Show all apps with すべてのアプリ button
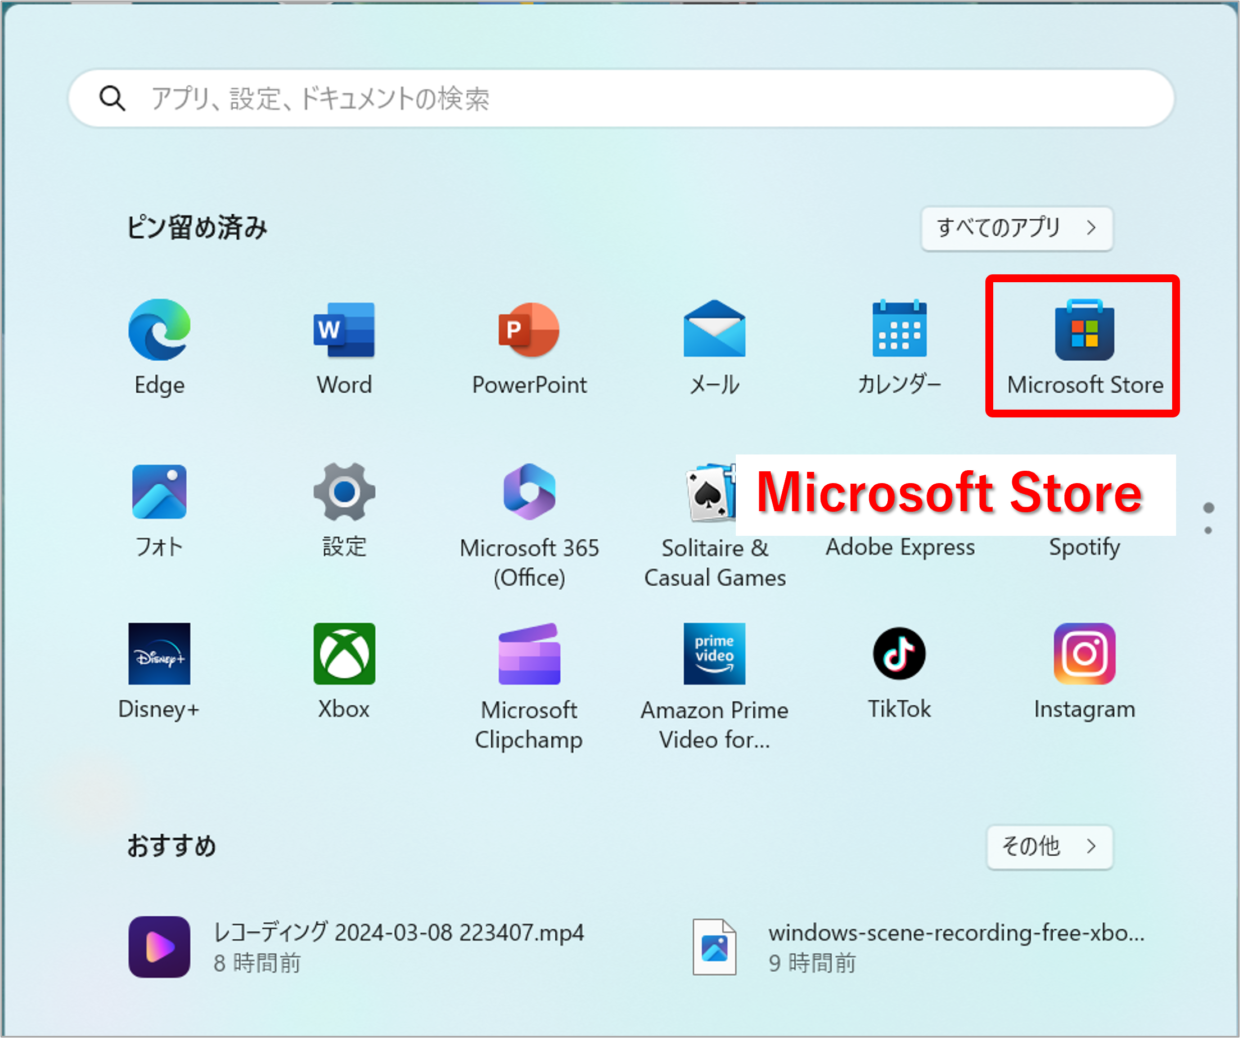The width and height of the screenshot is (1240, 1038). click(x=1016, y=228)
